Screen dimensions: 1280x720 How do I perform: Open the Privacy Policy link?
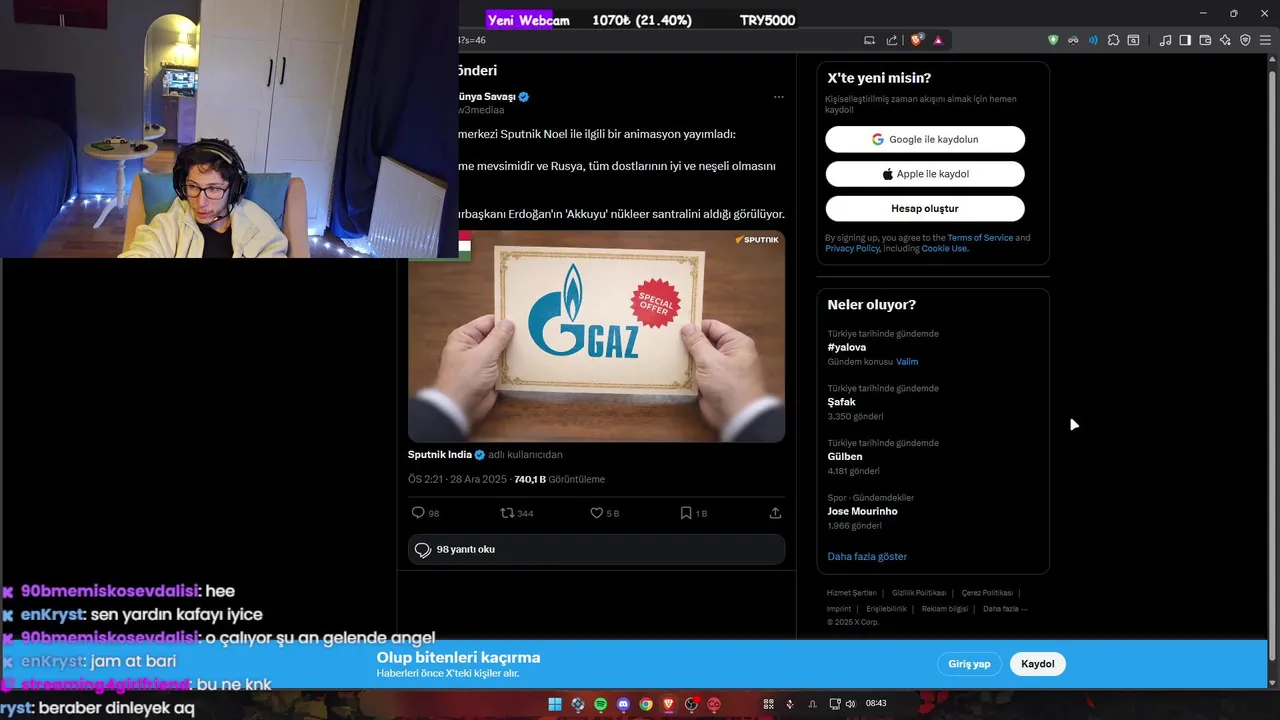[852, 248]
